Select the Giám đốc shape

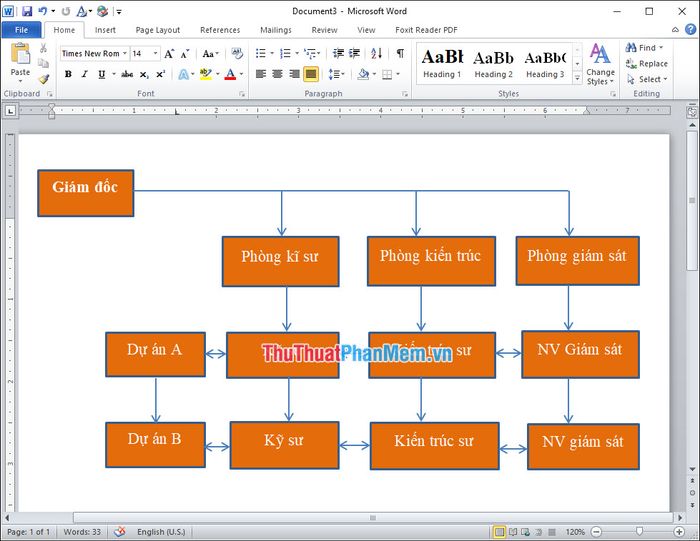pyautogui.click(x=85, y=193)
